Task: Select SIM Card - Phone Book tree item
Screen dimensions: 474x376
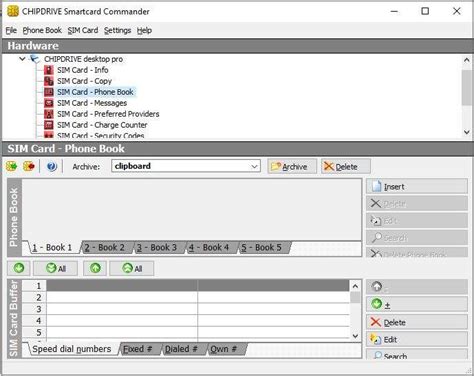Action: (x=95, y=92)
